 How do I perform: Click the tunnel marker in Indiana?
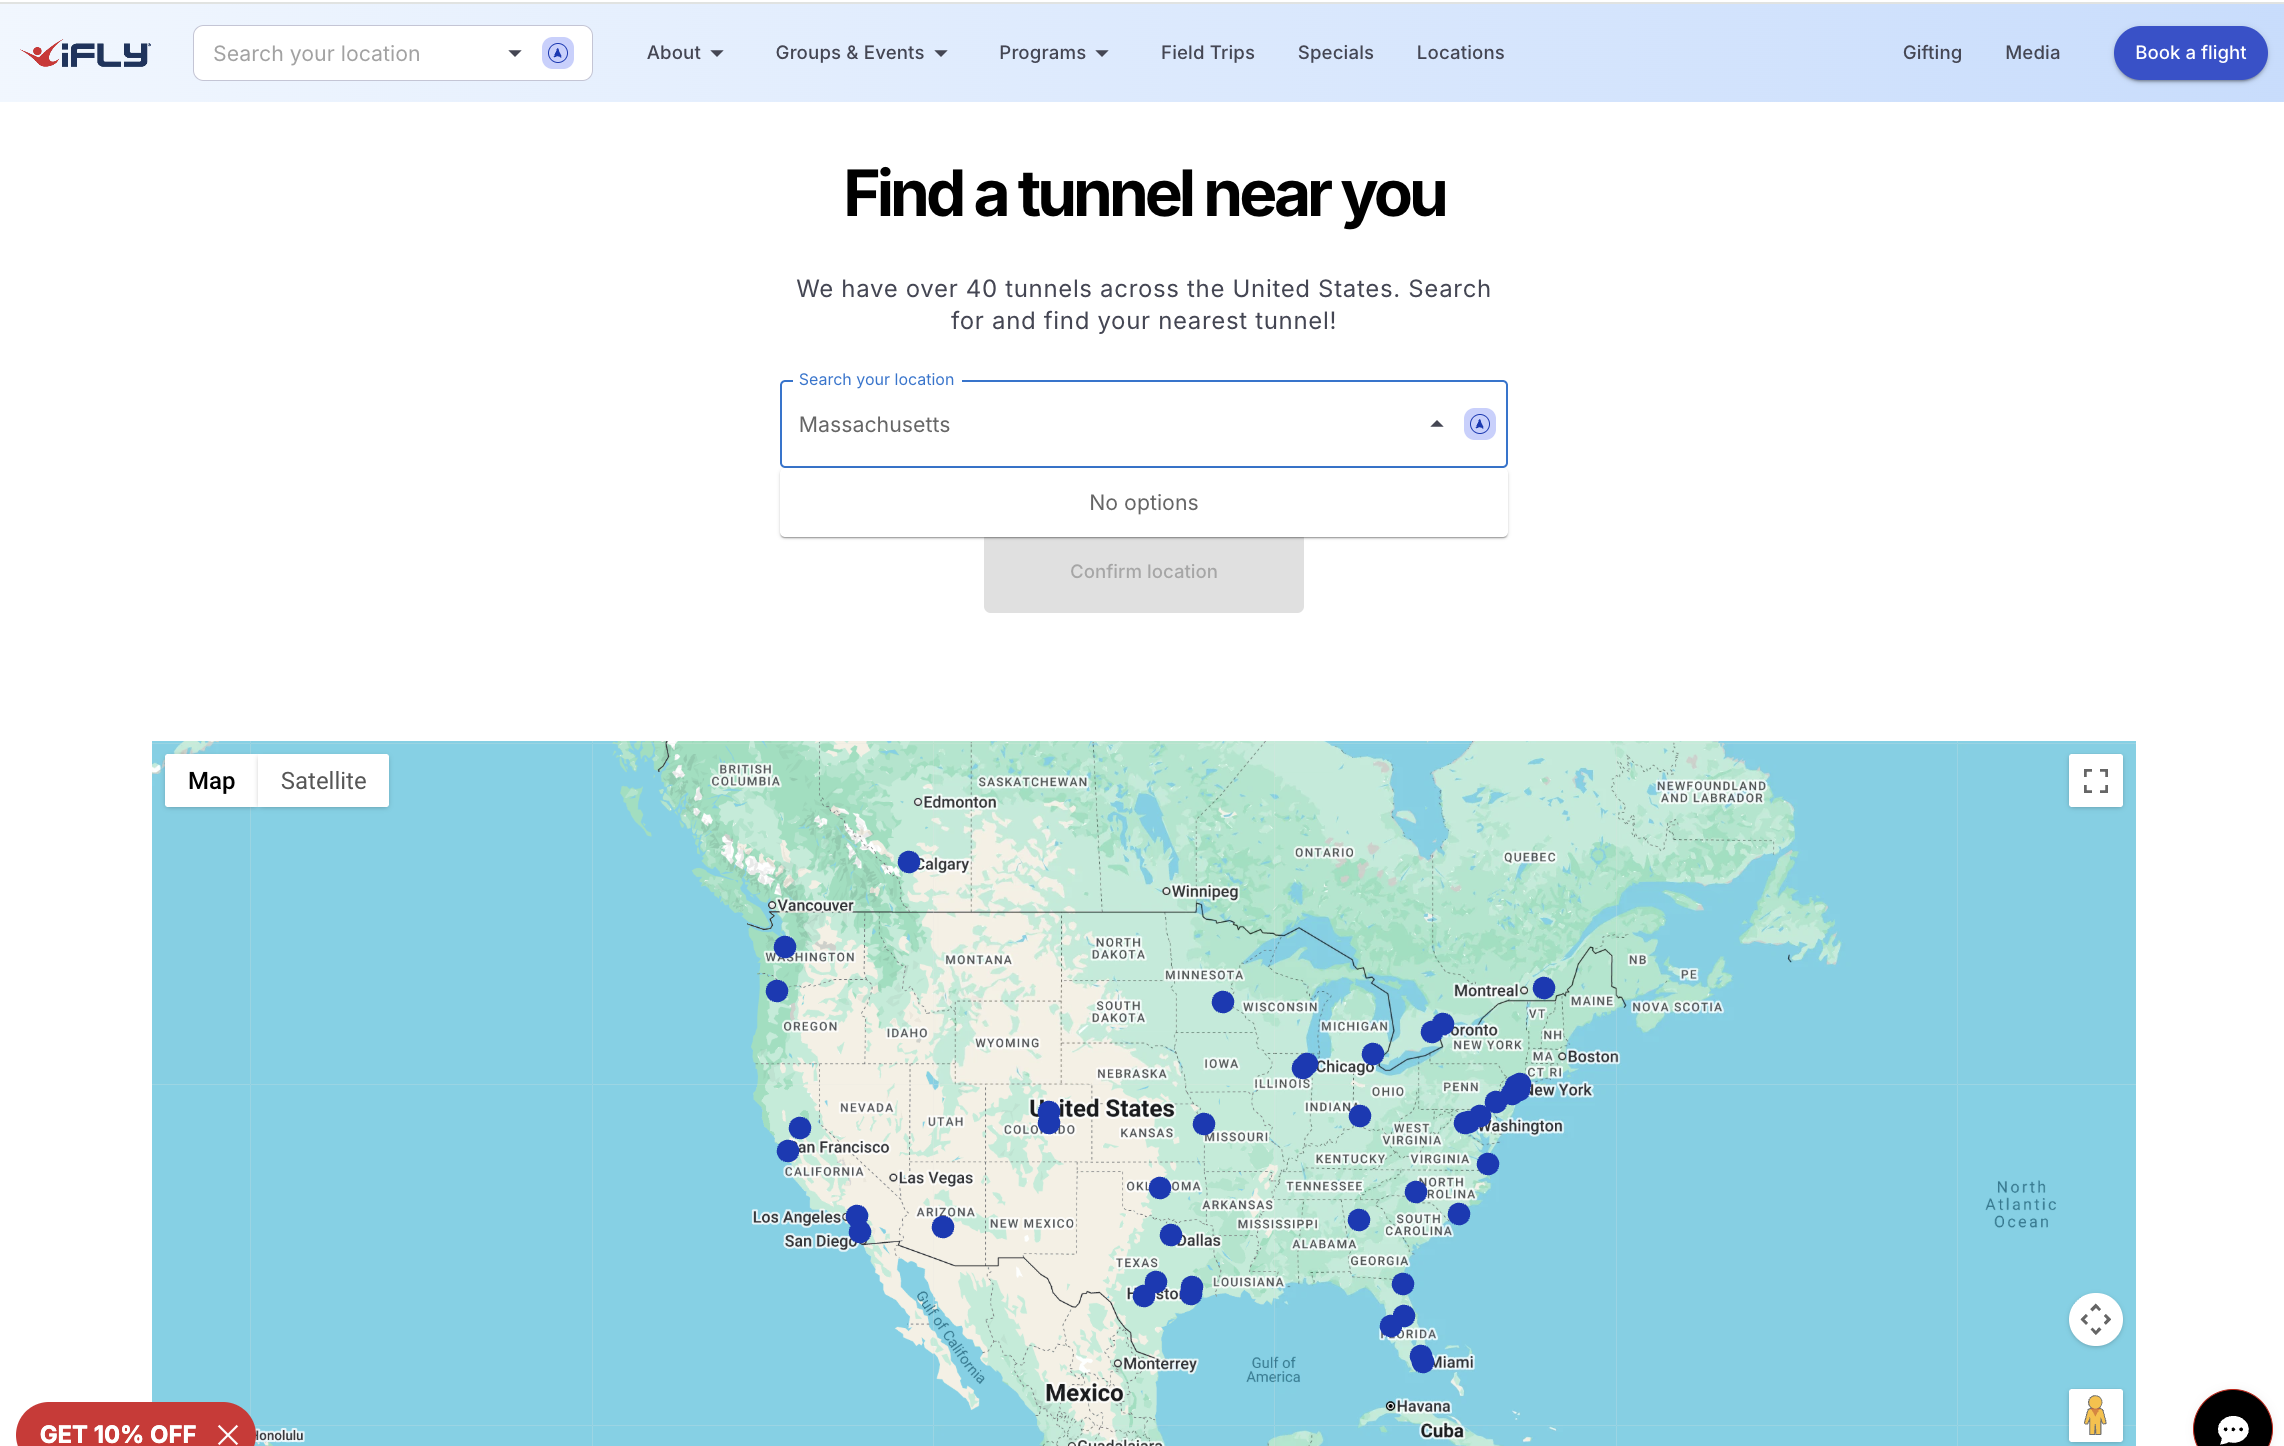click(x=1359, y=1116)
